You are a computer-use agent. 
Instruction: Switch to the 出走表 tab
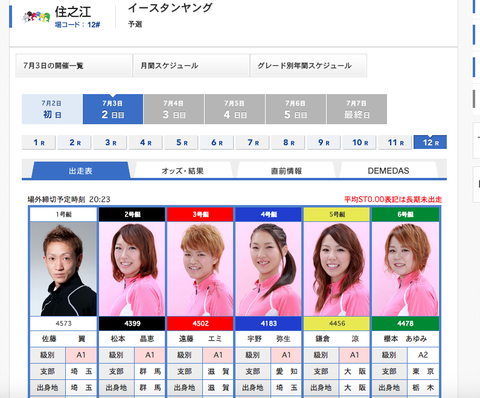tap(81, 171)
